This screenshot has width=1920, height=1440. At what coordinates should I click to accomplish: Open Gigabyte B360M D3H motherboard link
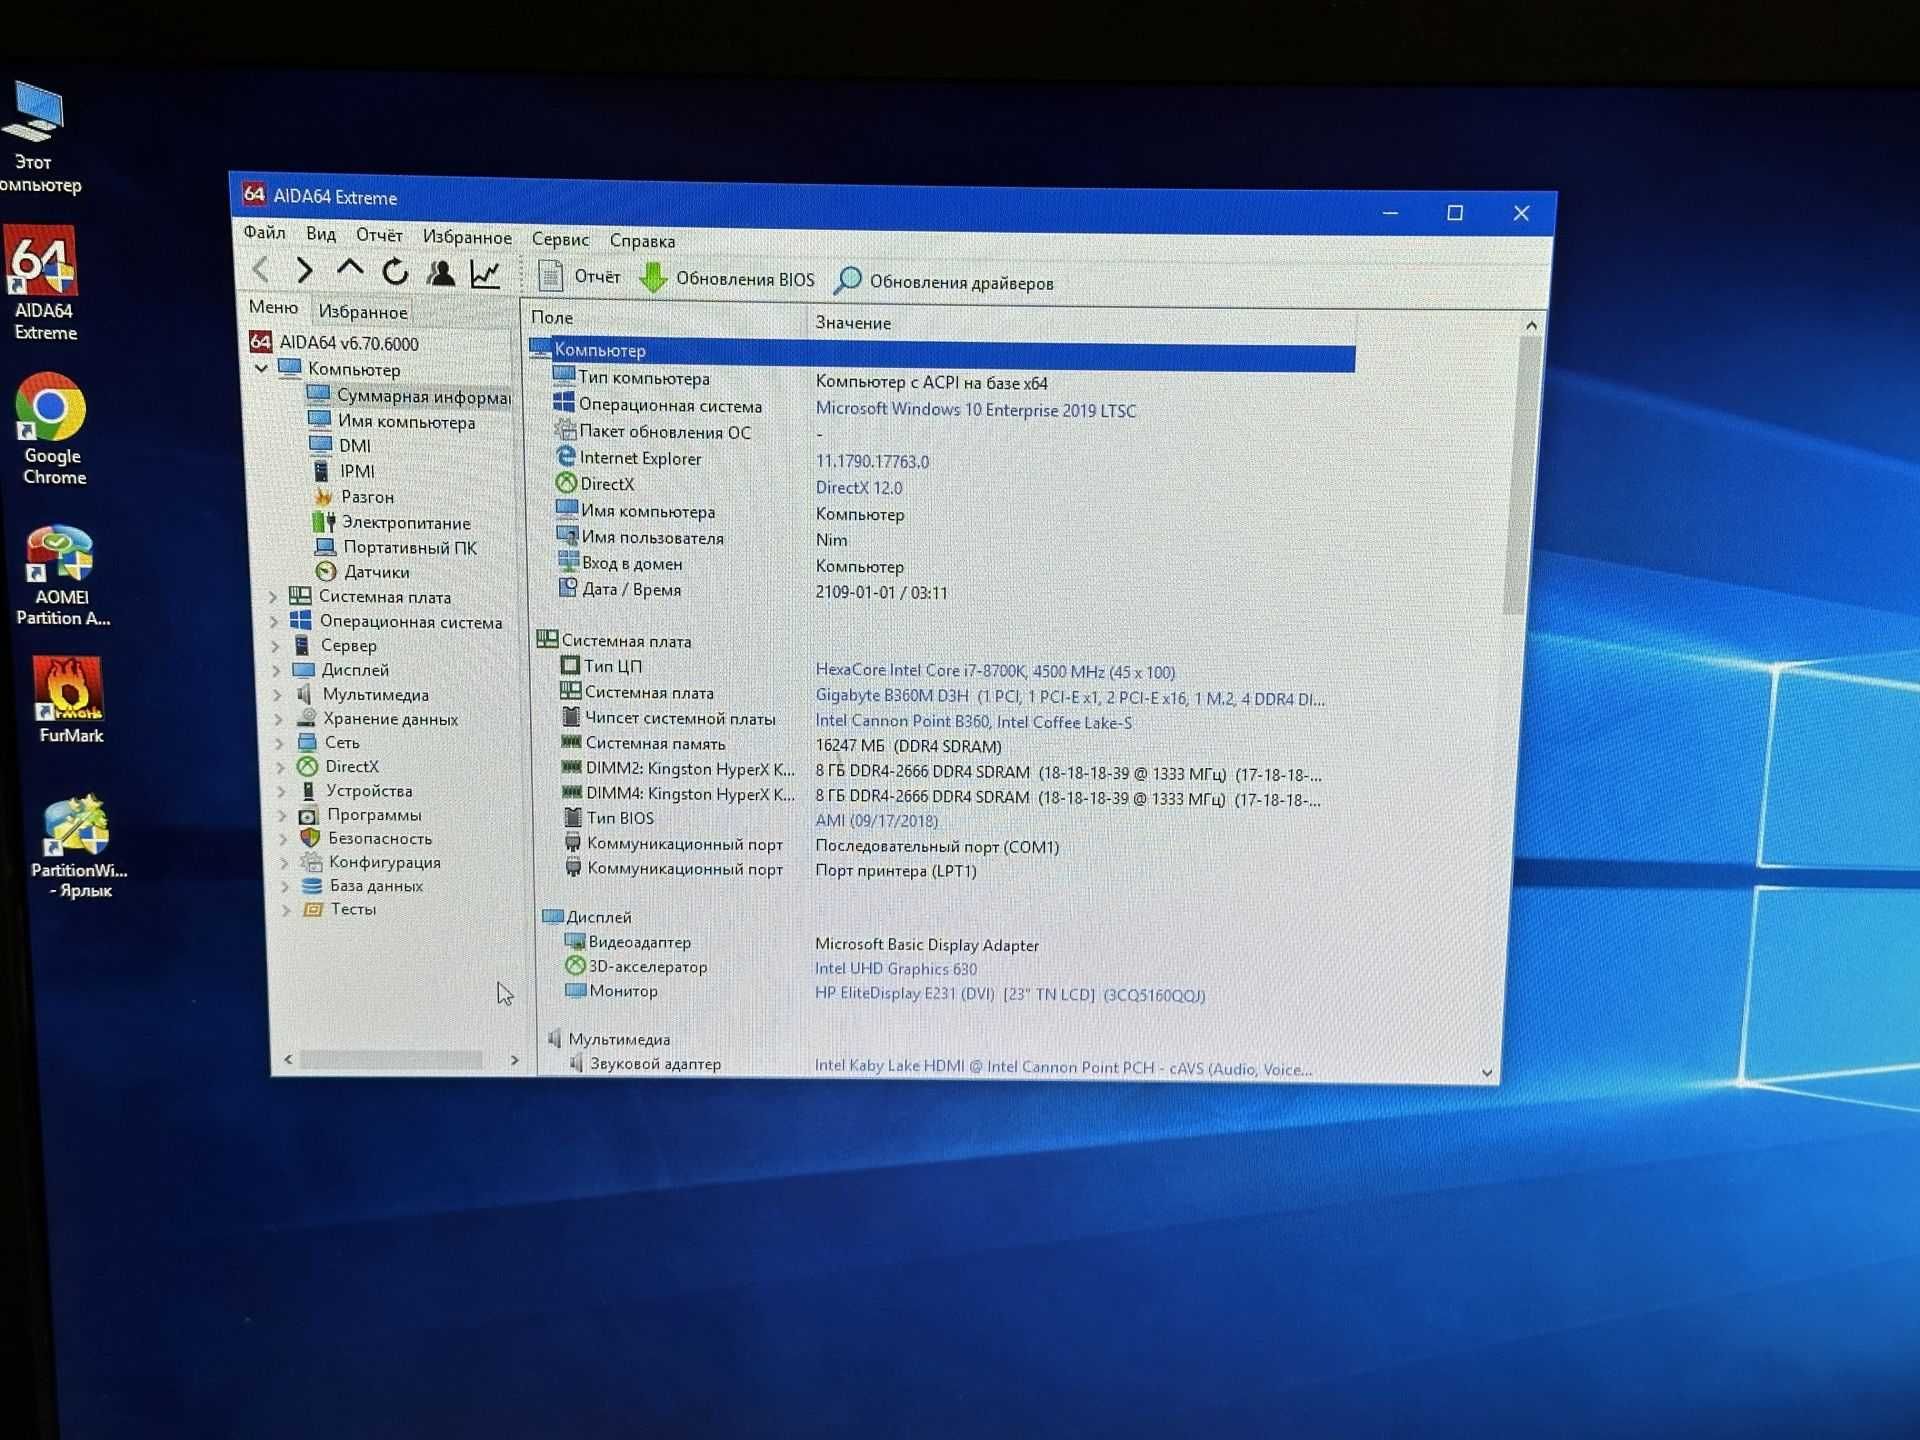tap(1069, 697)
